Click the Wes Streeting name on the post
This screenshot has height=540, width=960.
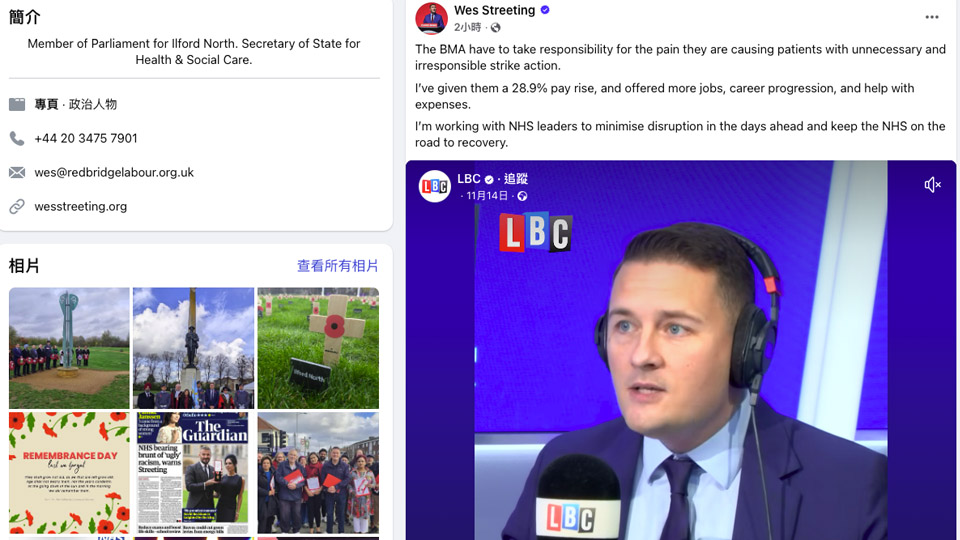[495, 10]
